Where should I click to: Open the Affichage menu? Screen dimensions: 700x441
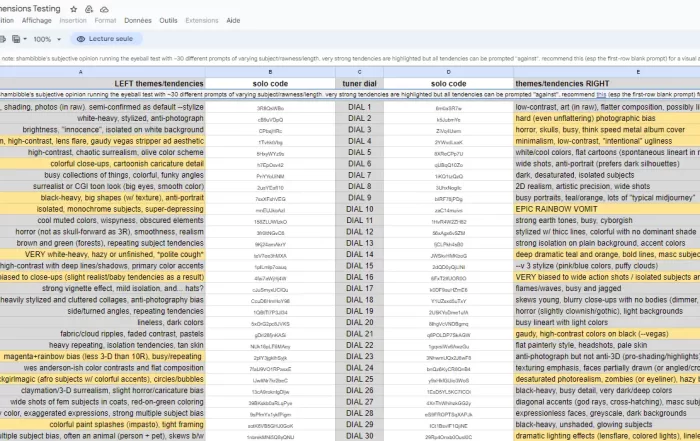point(37,21)
